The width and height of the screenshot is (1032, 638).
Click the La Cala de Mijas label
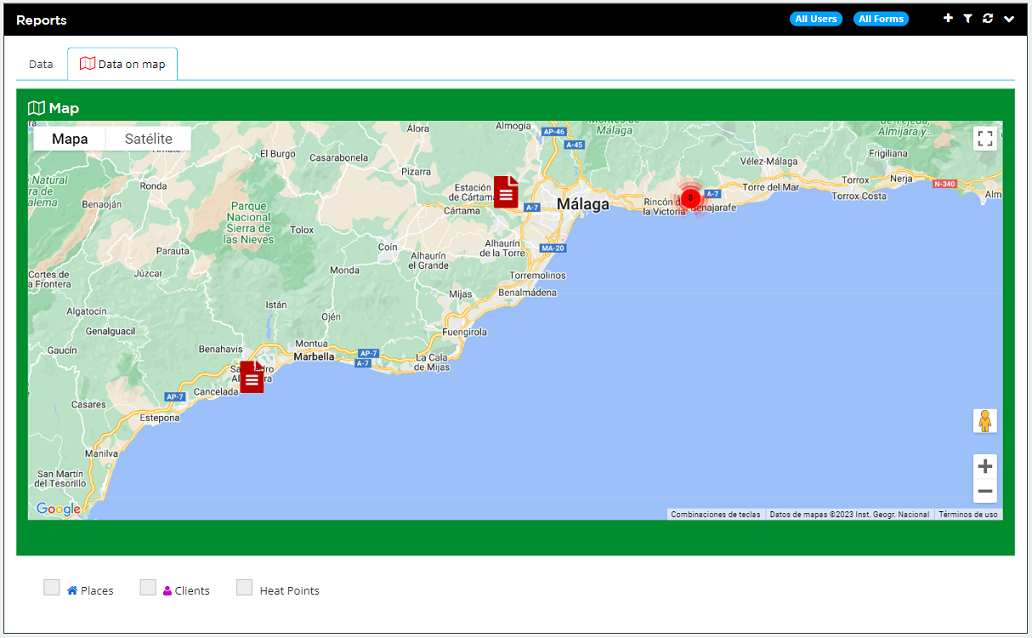point(432,362)
